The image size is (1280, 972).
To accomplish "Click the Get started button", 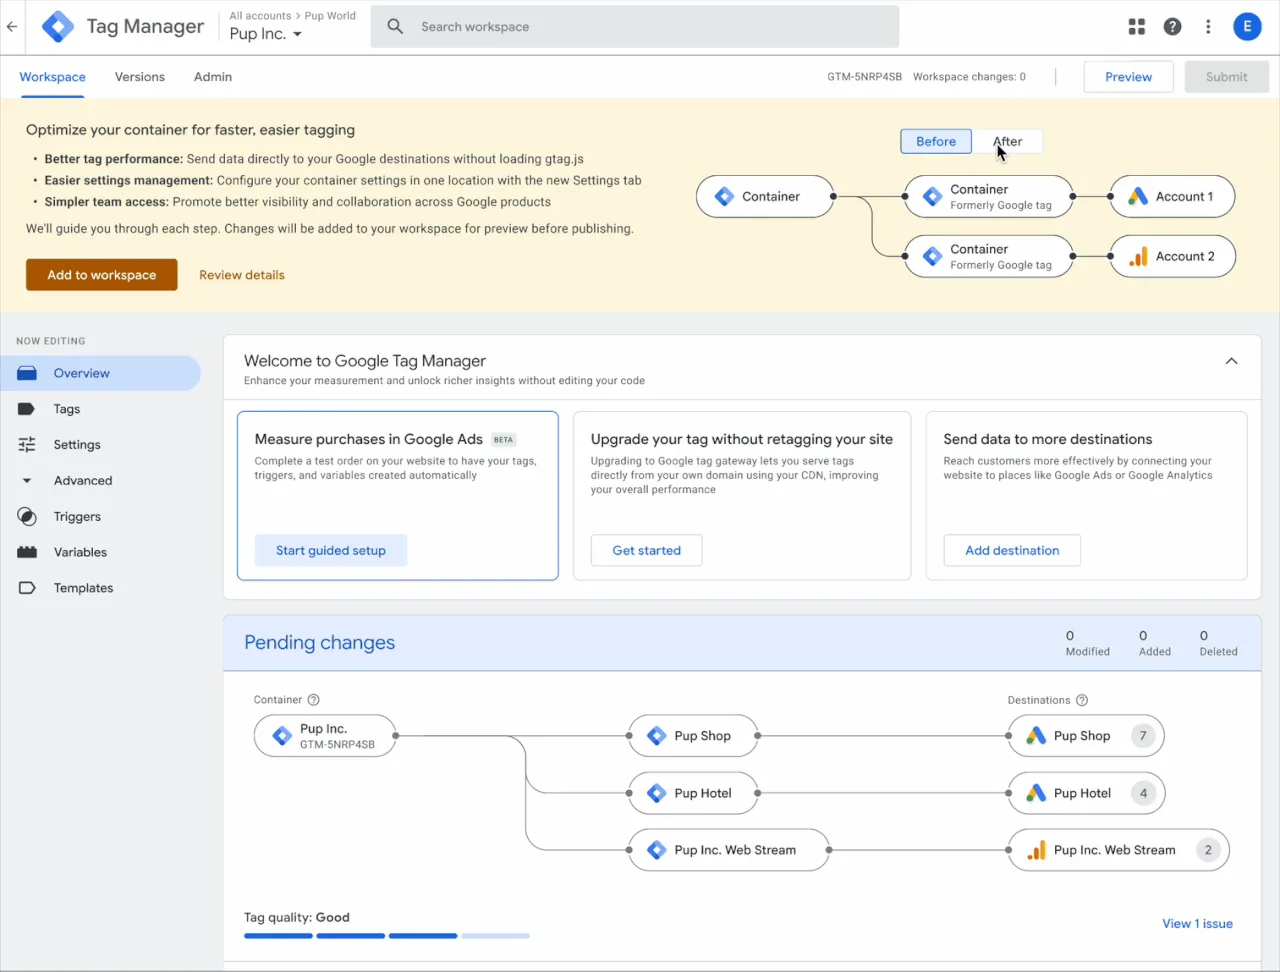I will point(646,550).
